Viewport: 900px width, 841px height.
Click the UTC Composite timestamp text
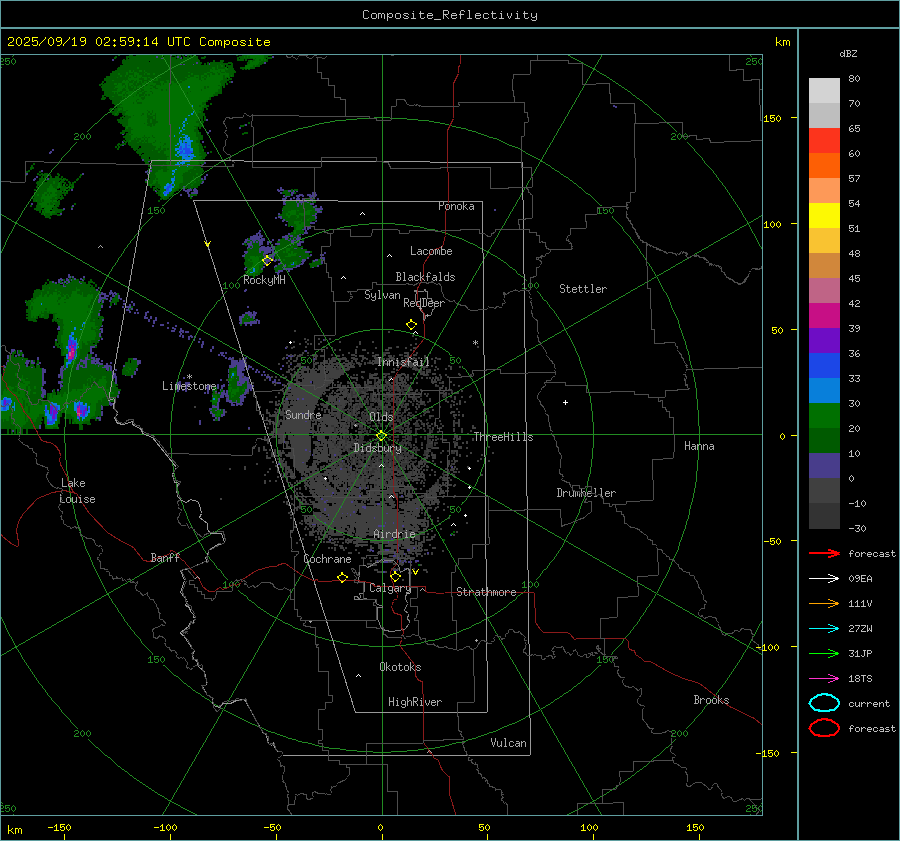click(x=139, y=42)
